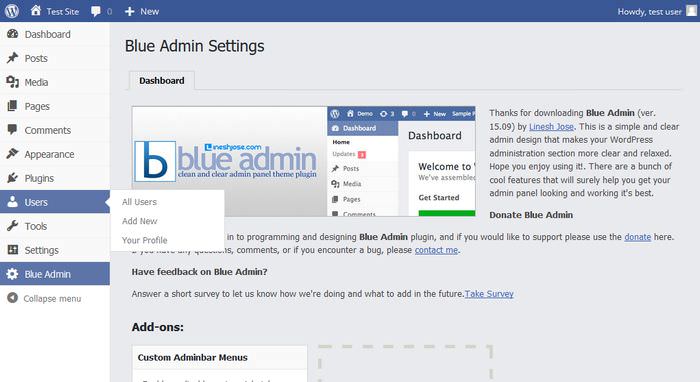The width and height of the screenshot is (700, 382).
Task: Click the Collapse menu text
Action: click(52, 299)
